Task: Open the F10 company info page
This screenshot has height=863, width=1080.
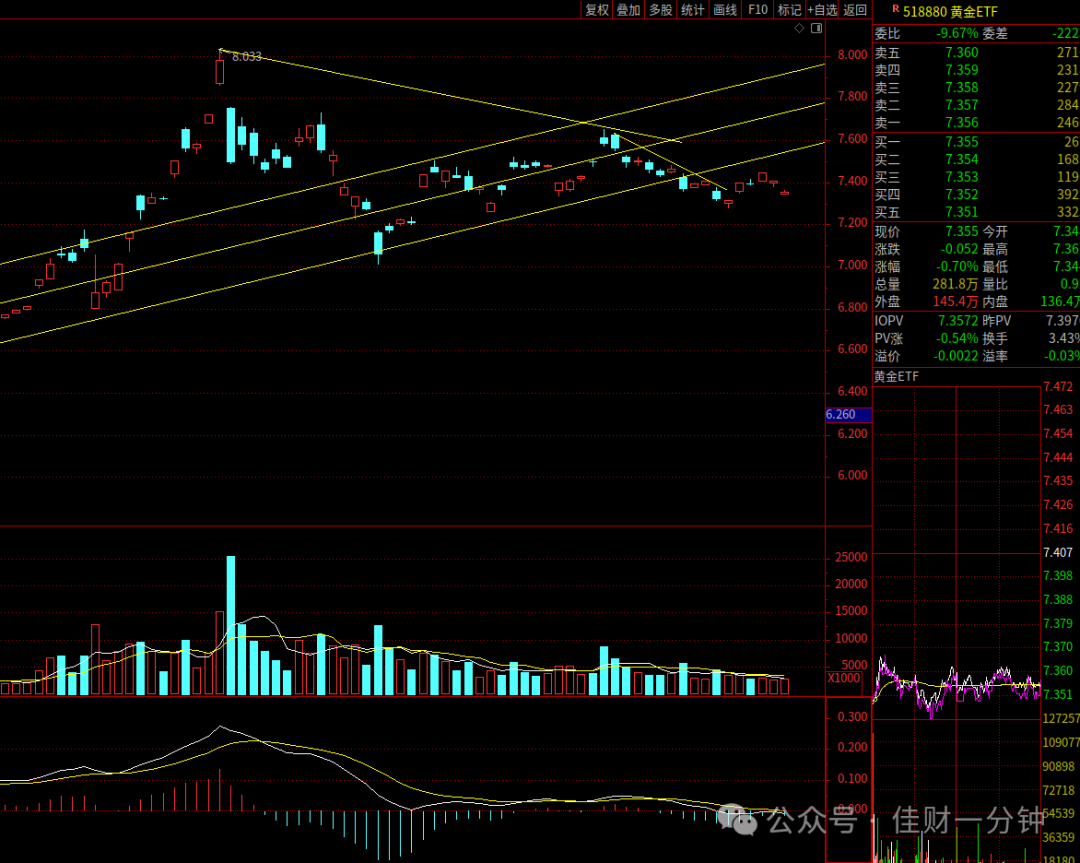Action: point(758,10)
